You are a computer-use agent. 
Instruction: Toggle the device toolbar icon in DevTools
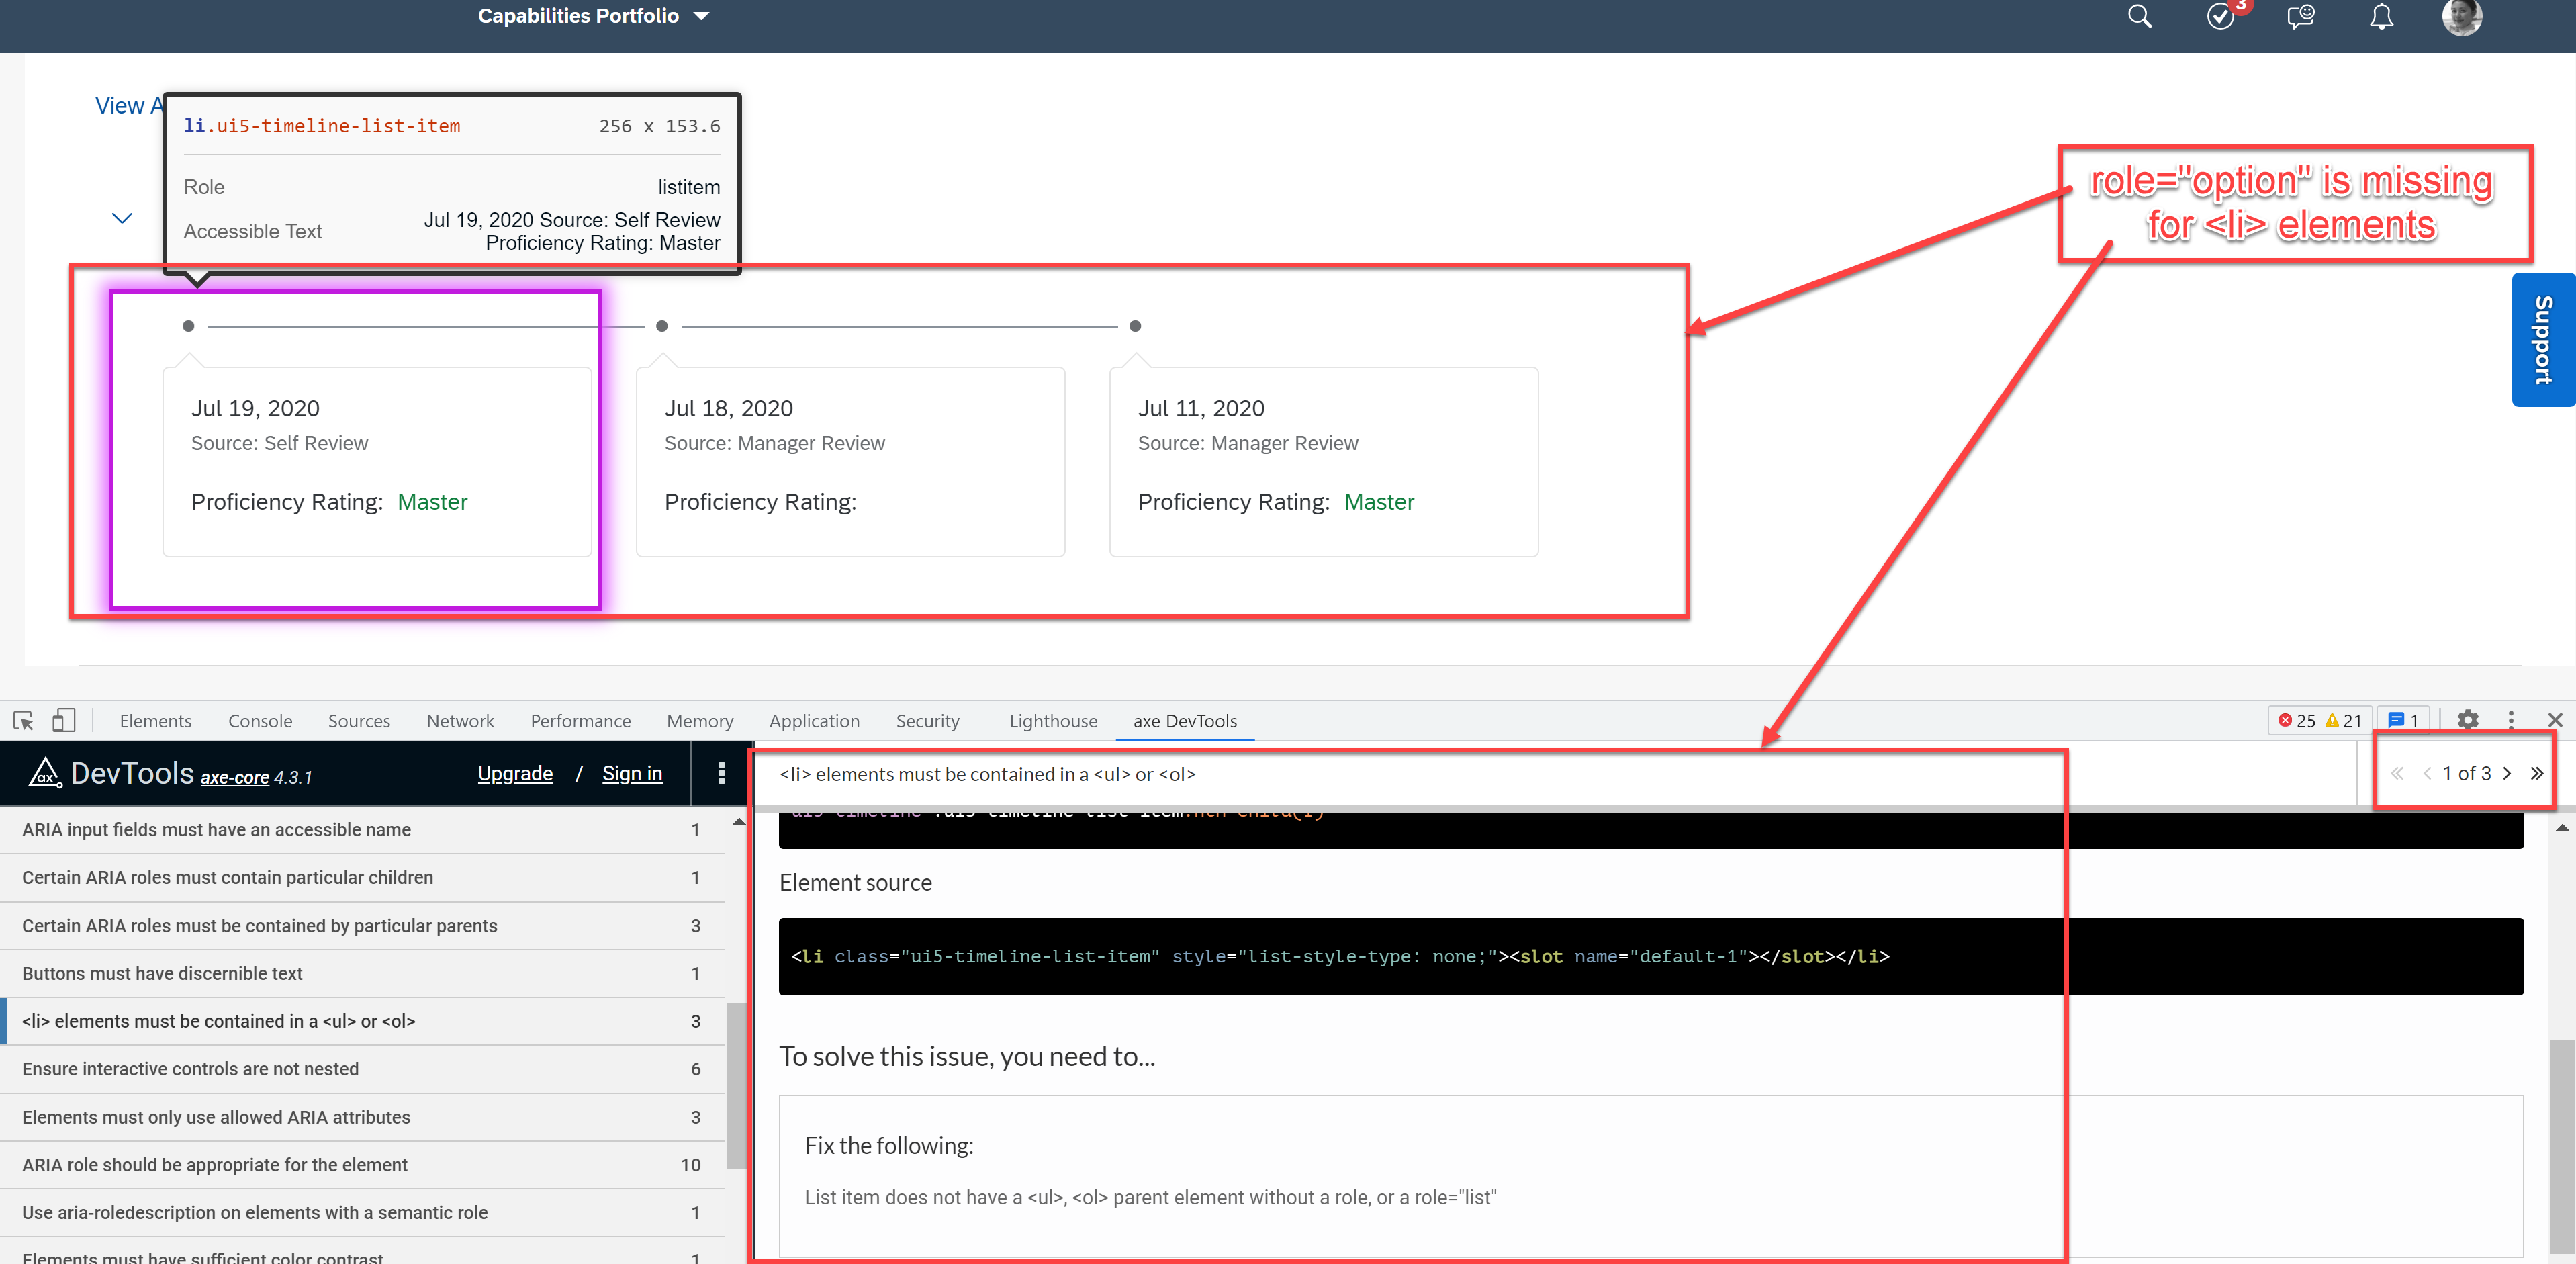[x=64, y=720]
